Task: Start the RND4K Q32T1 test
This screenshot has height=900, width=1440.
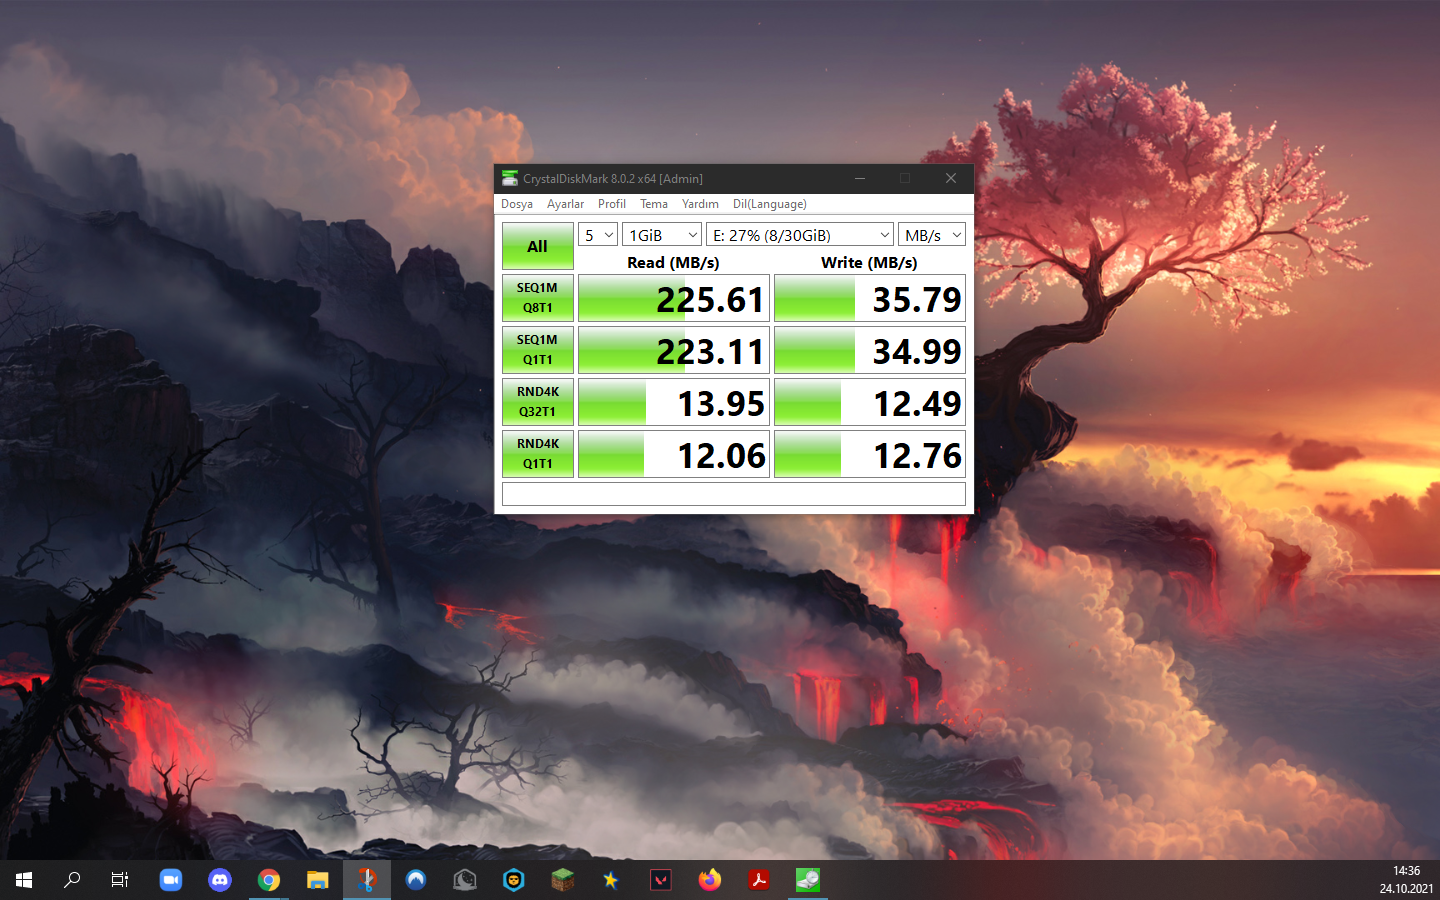Action: [537, 402]
